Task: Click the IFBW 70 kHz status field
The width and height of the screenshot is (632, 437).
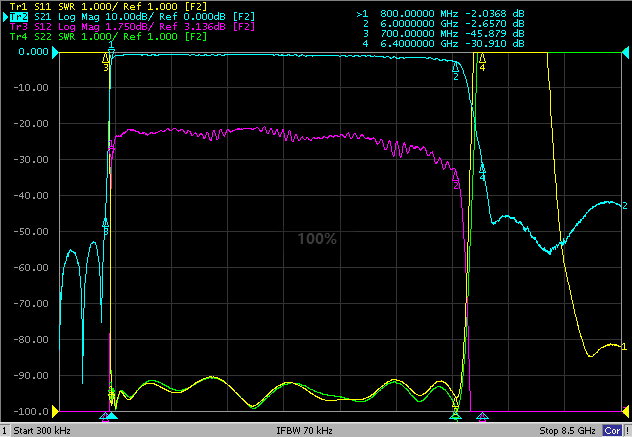Action: click(304, 431)
